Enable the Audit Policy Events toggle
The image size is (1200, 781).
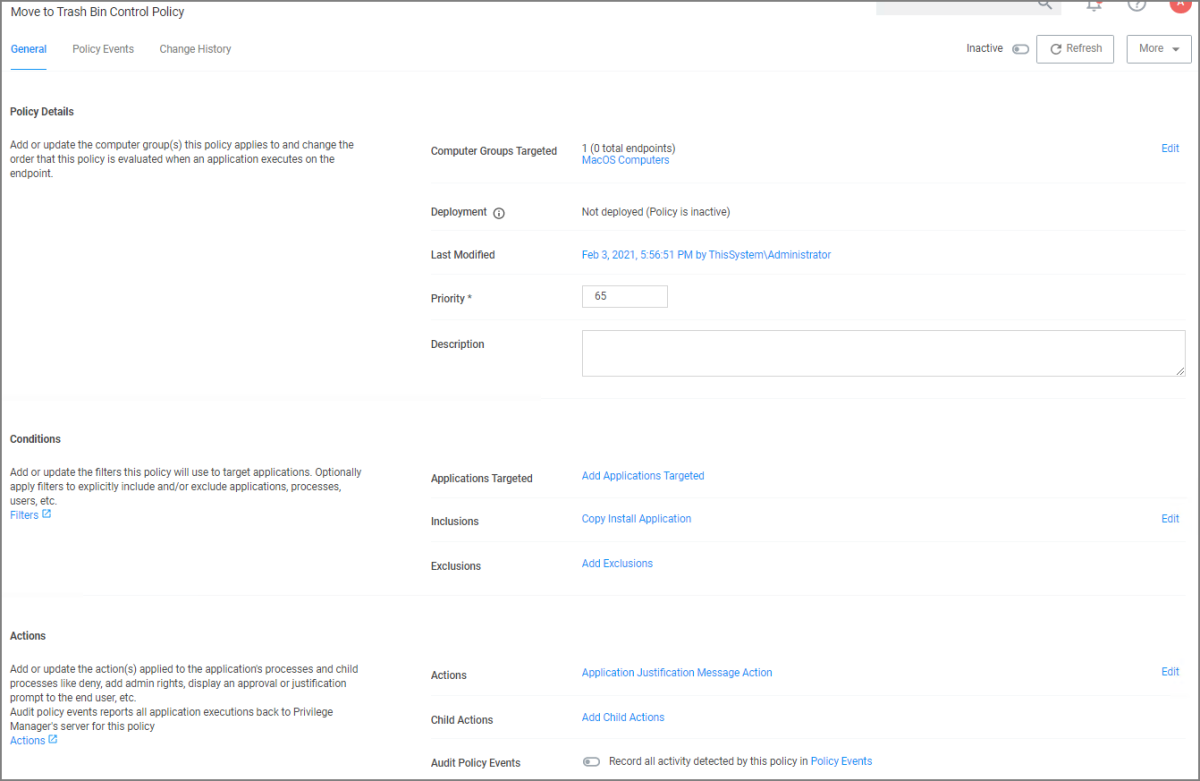(591, 762)
